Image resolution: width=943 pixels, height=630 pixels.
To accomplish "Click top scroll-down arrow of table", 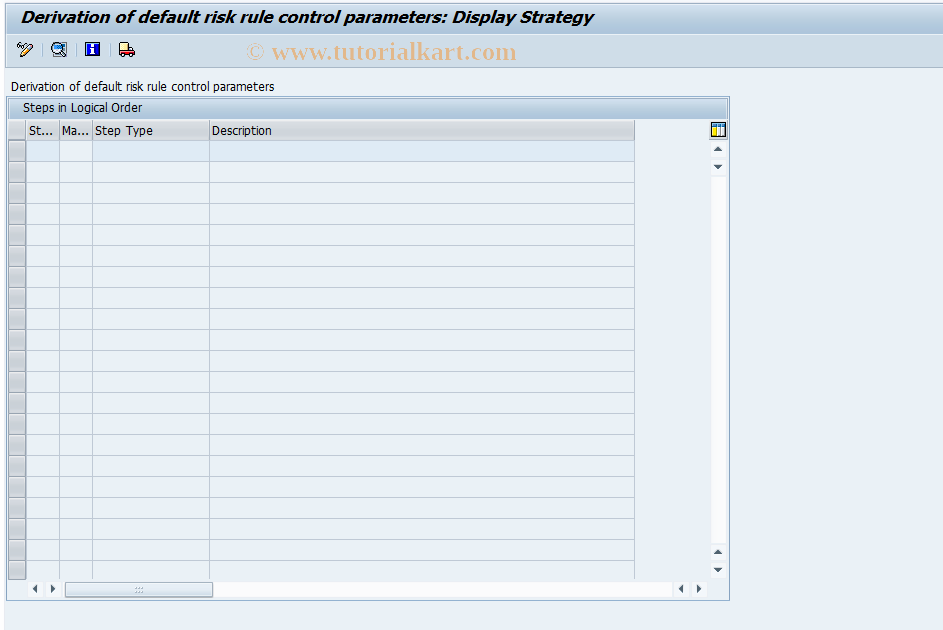I will tap(718, 167).
